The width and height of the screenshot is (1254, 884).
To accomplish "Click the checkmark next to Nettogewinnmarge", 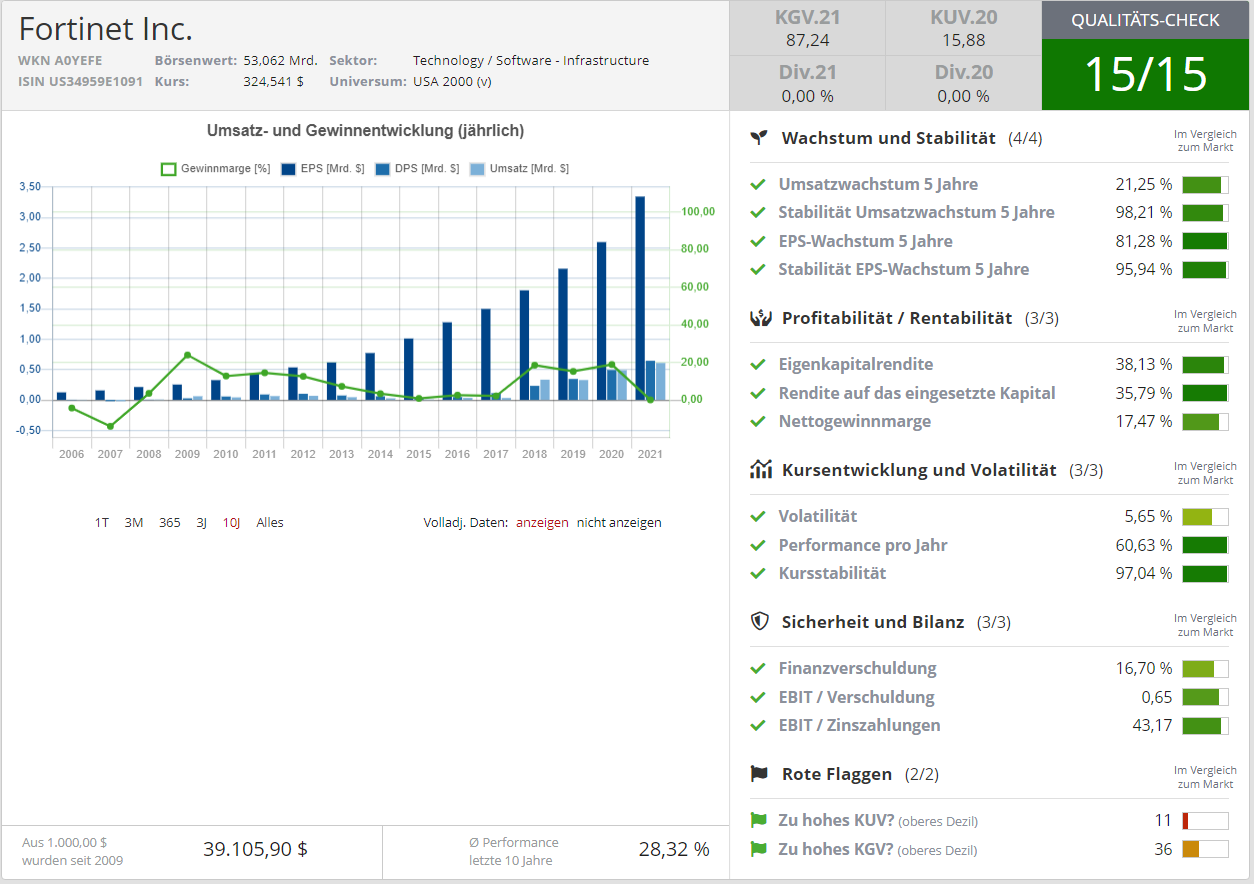I will tap(758, 422).
